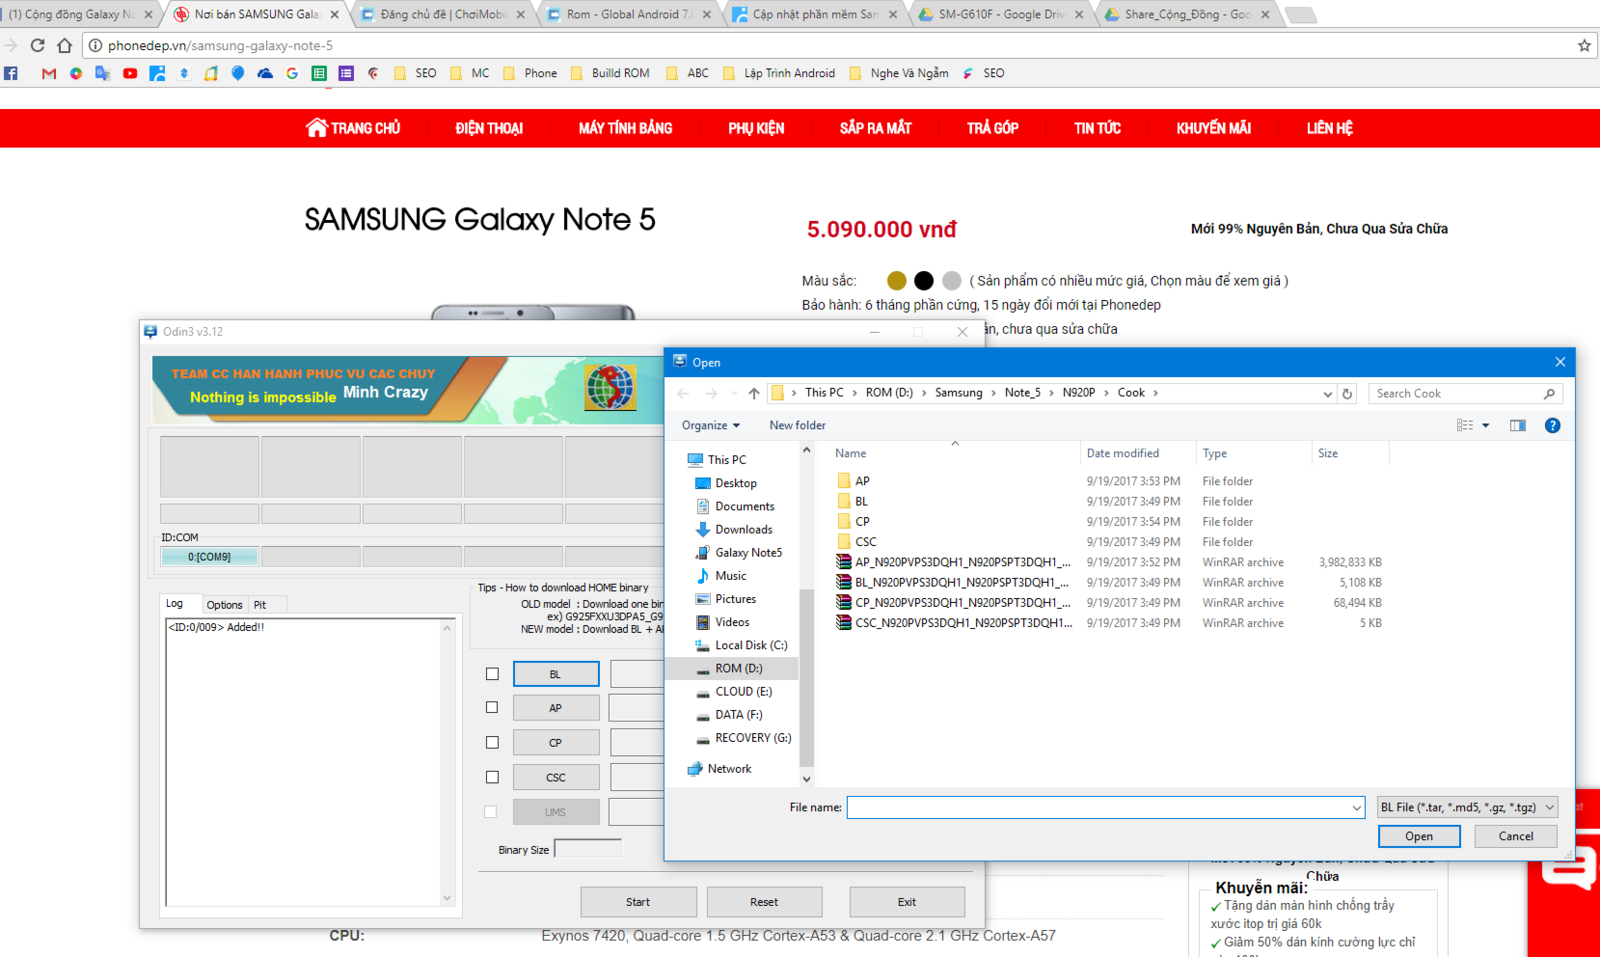Click the BL file button in Odin
This screenshot has height=957, width=1600.
point(556,674)
